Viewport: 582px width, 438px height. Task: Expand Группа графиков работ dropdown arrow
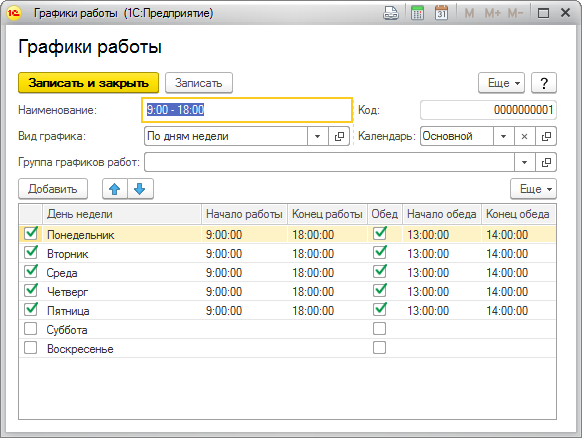[524, 162]
